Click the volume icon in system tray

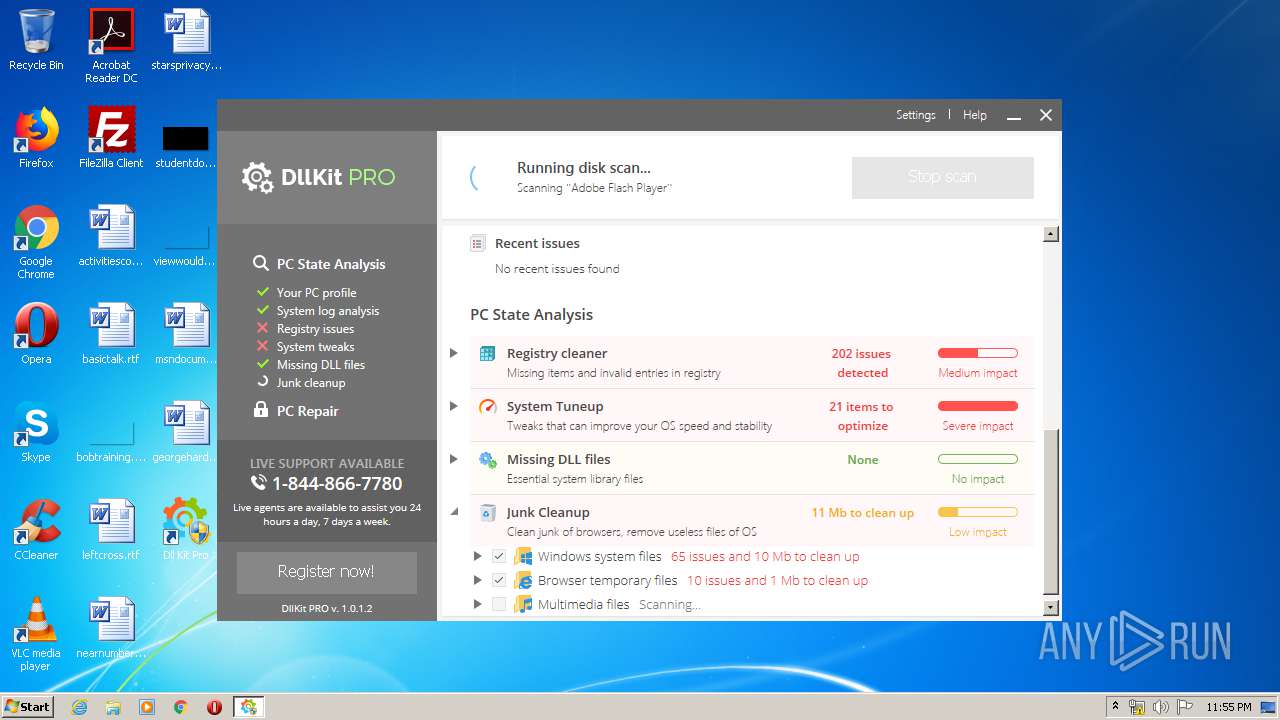tap(1160, 707)
